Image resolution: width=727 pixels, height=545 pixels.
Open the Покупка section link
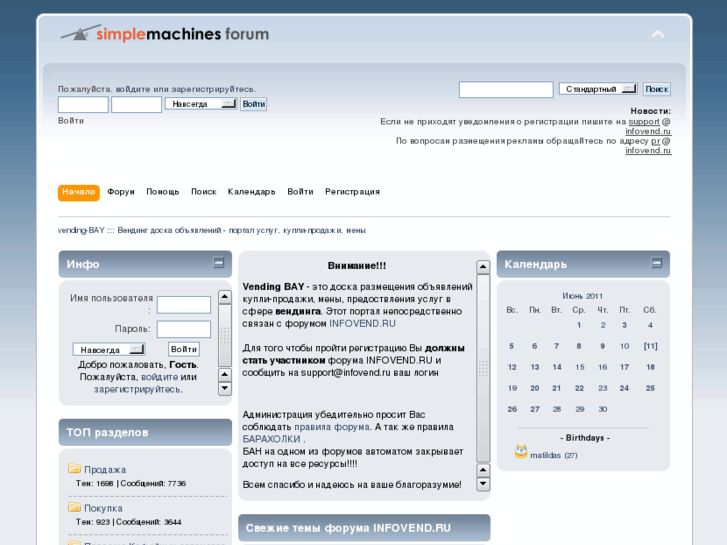(103, 508)
